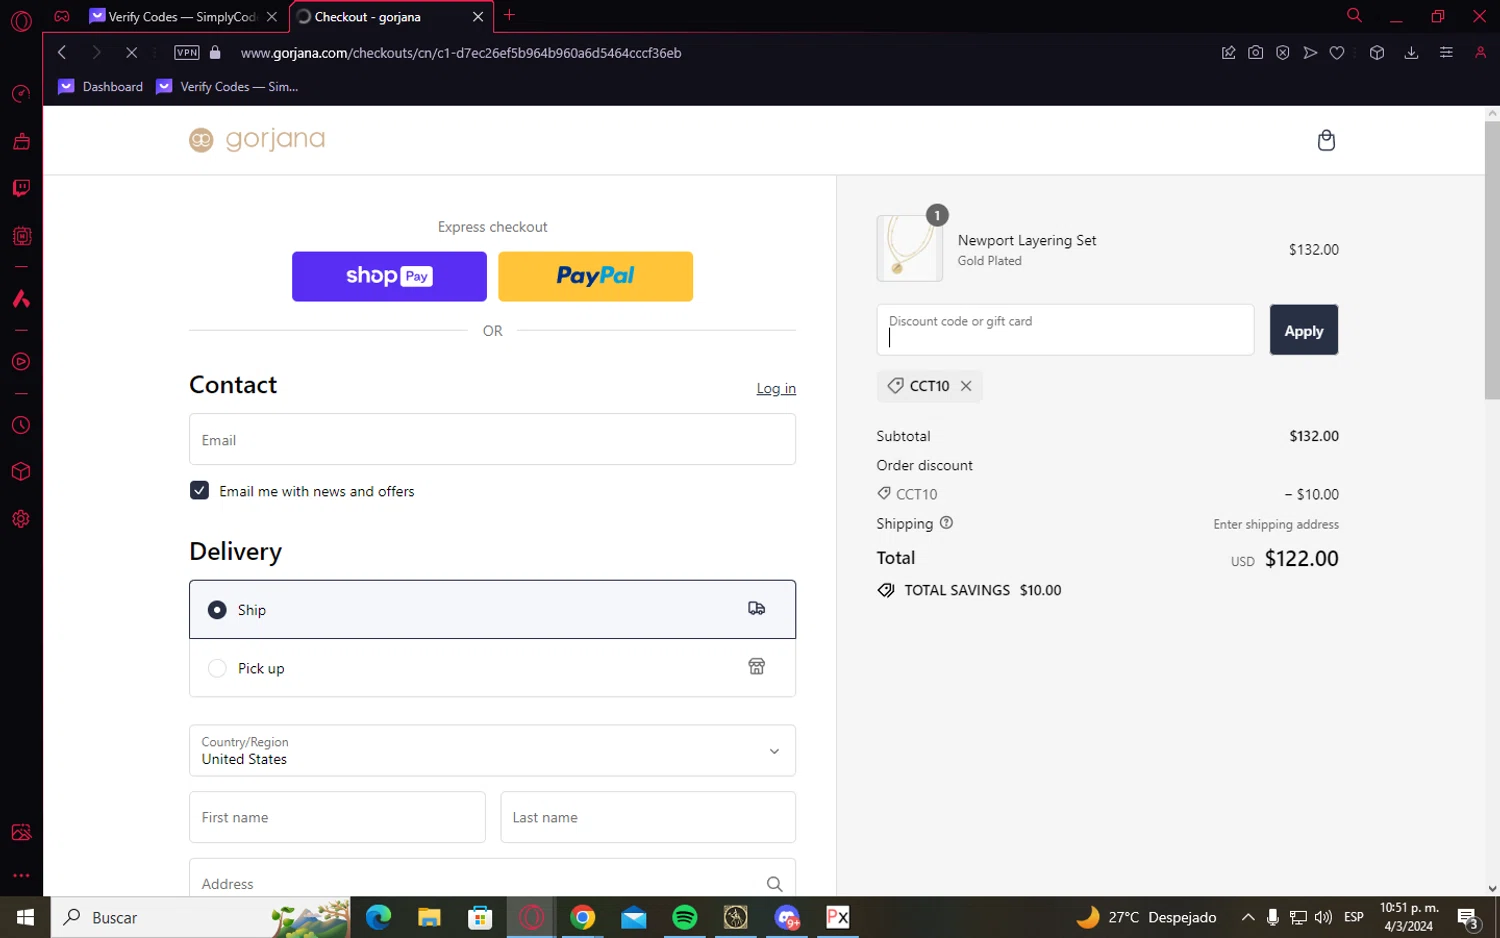Open the Windows Start menu
The image size is (1500, 938).
tap(26, 917)
